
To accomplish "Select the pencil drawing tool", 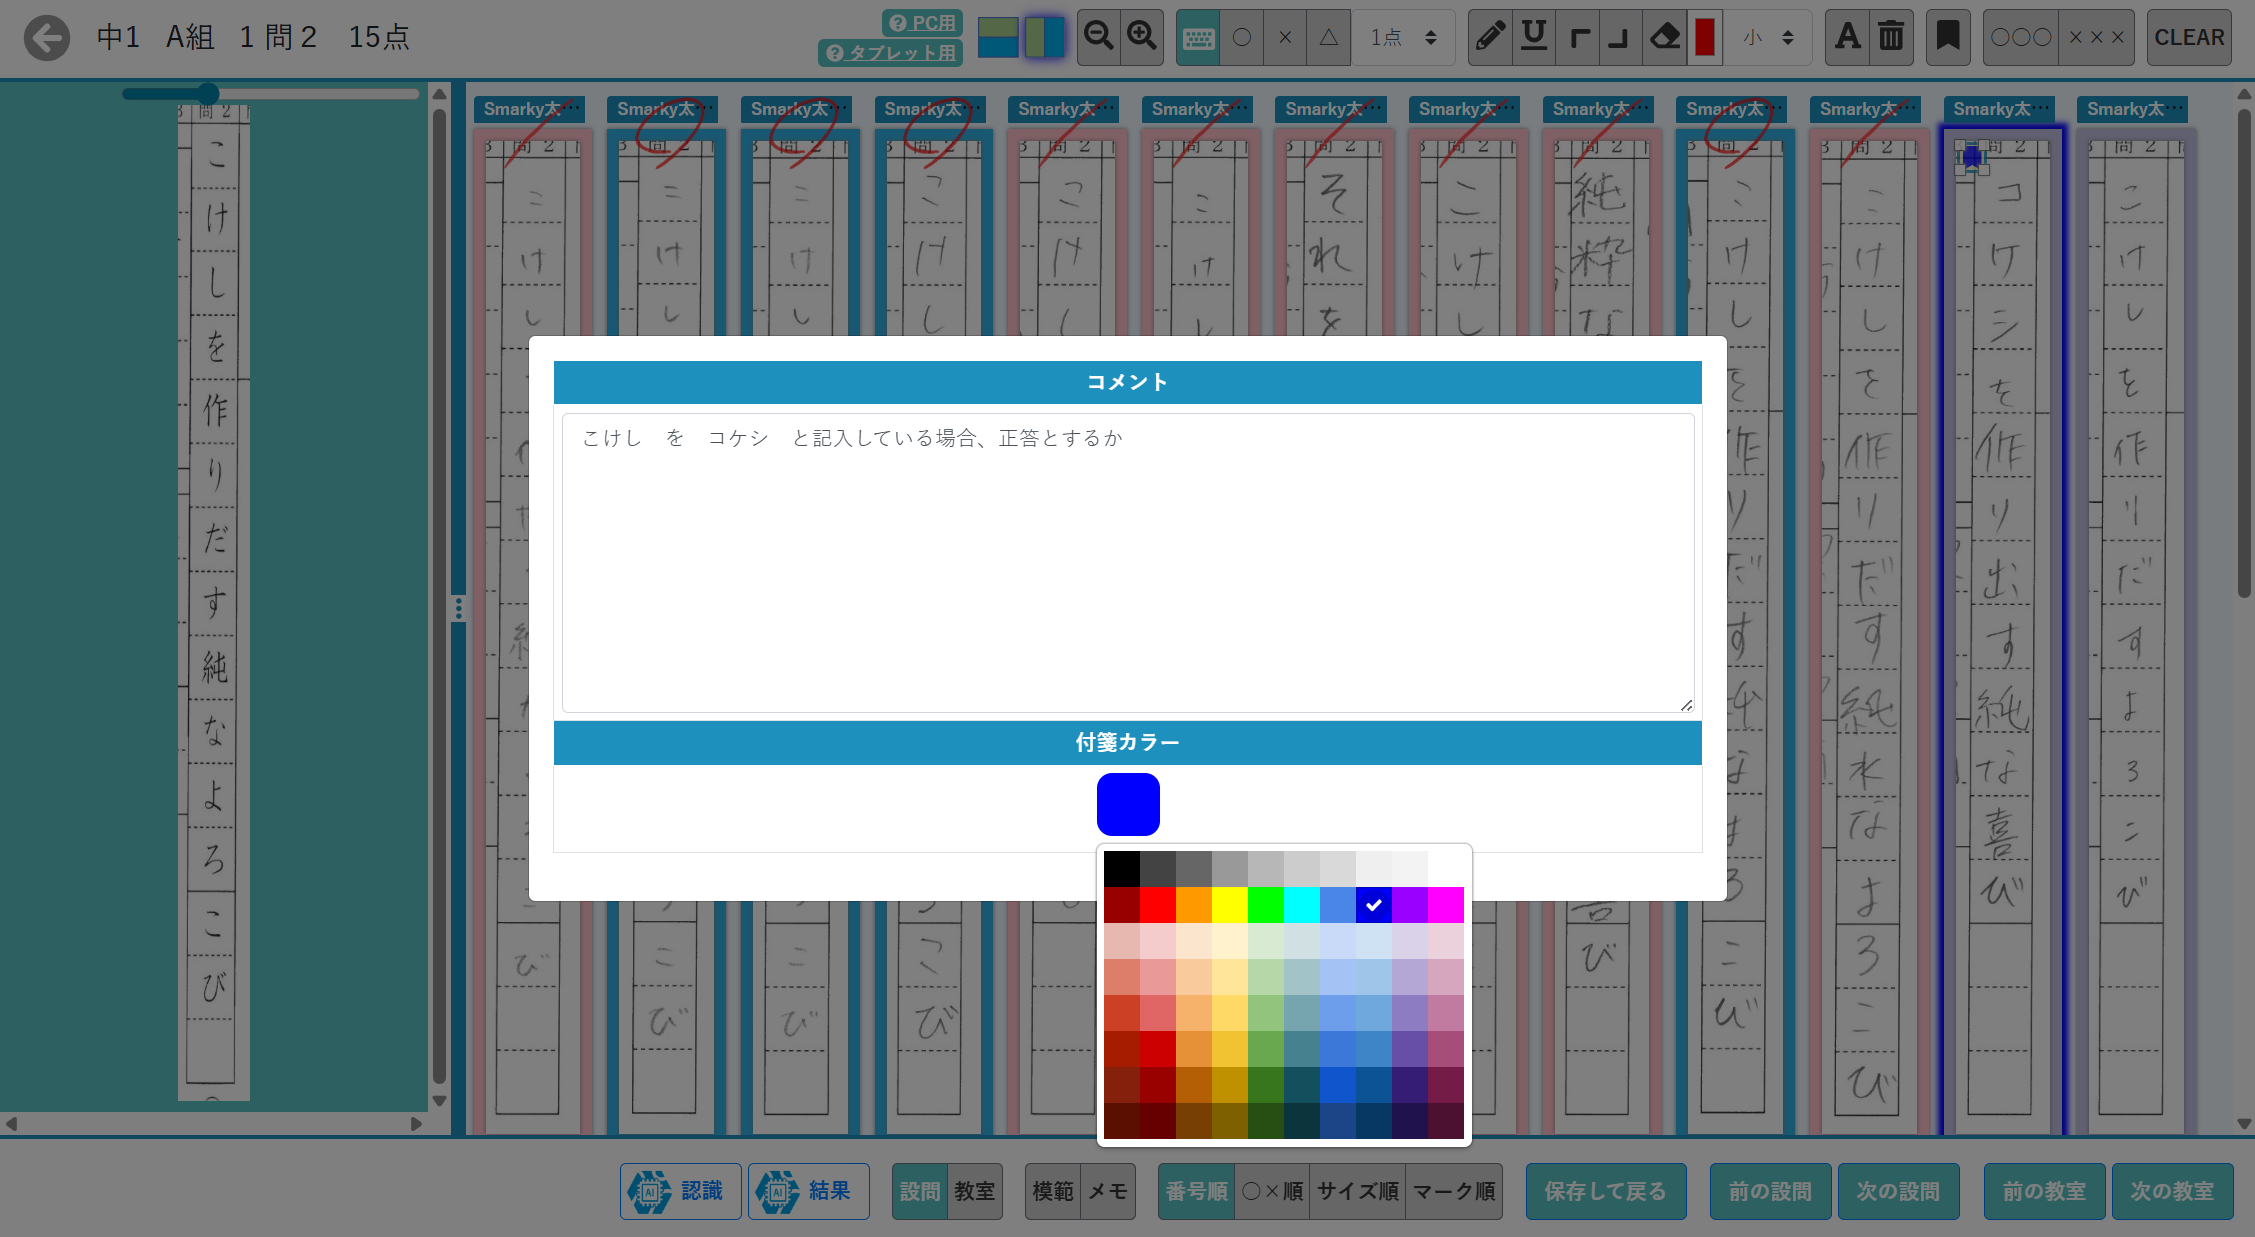I will (x=1490, y=37).
